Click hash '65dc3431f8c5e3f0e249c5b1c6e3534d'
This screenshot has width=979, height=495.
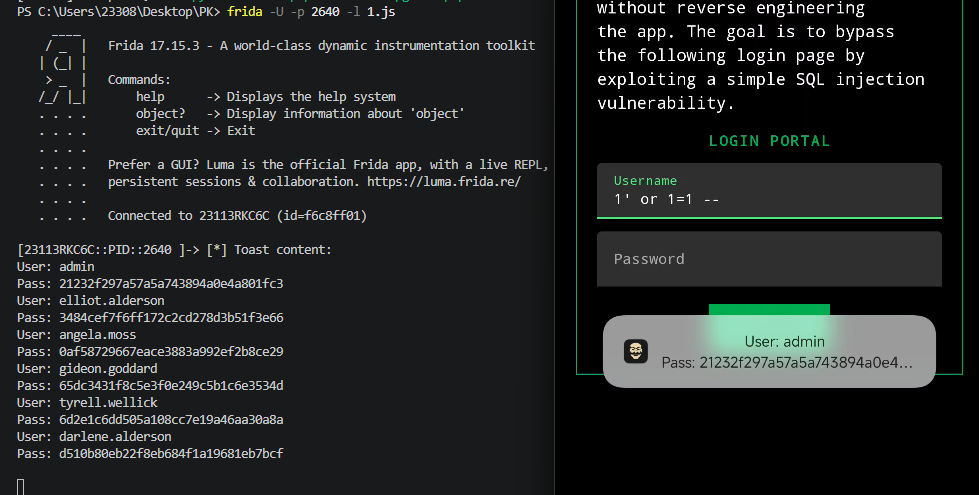[x=171, y=386]
